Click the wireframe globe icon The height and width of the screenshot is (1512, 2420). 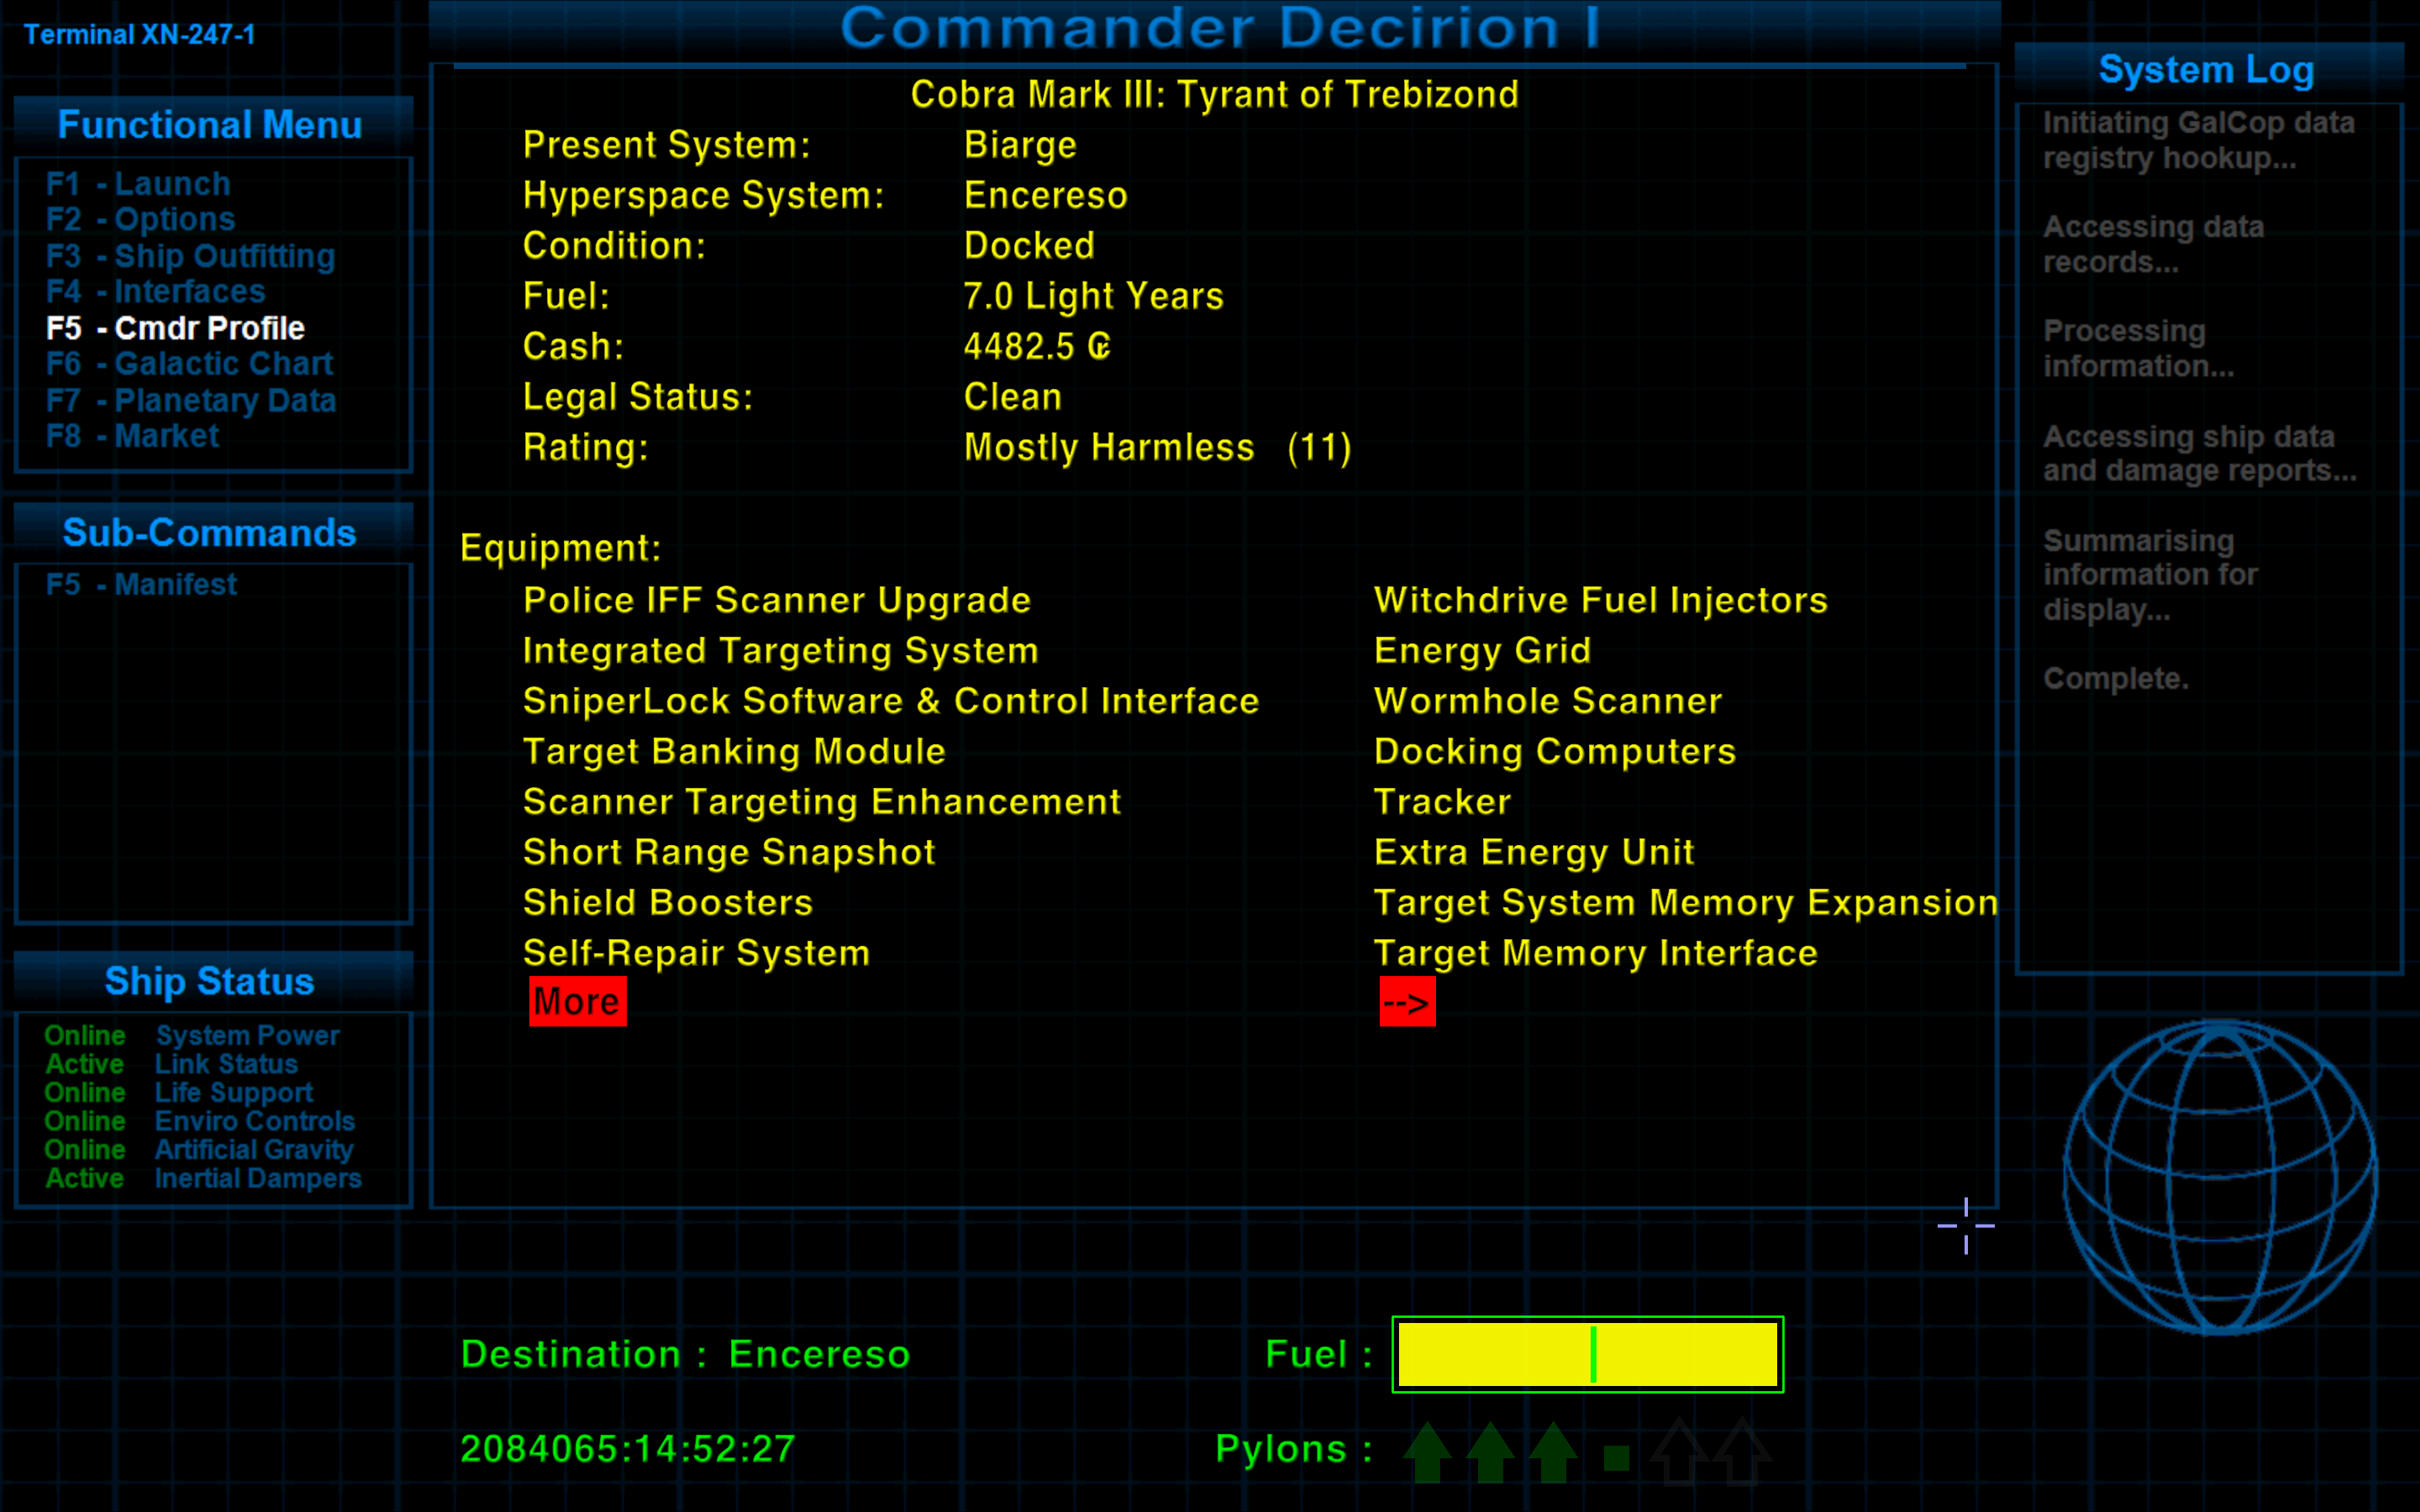[2219, 1177]
